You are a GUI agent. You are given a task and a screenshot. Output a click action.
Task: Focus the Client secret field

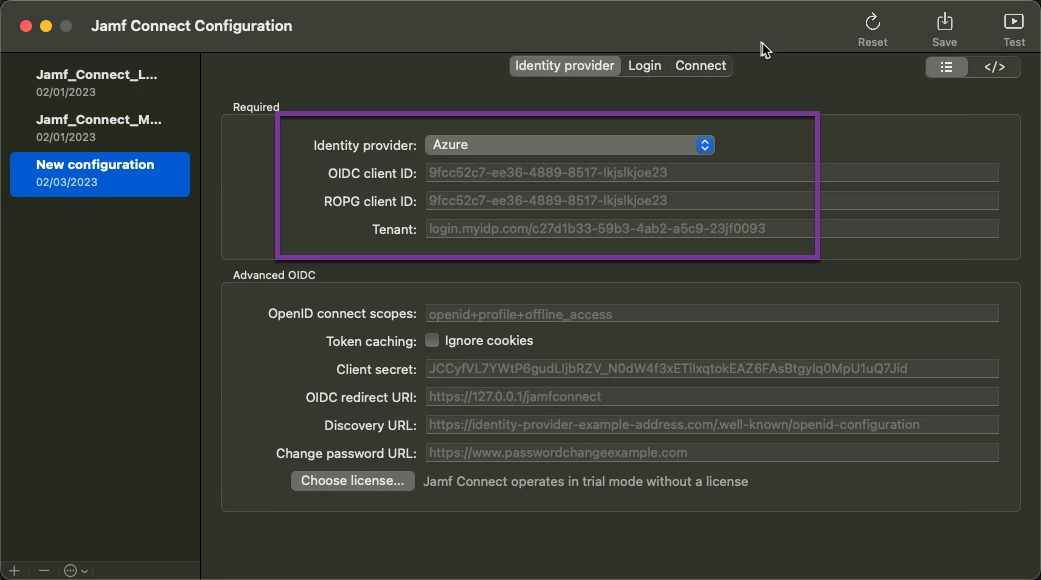click(x=712, y=369)
